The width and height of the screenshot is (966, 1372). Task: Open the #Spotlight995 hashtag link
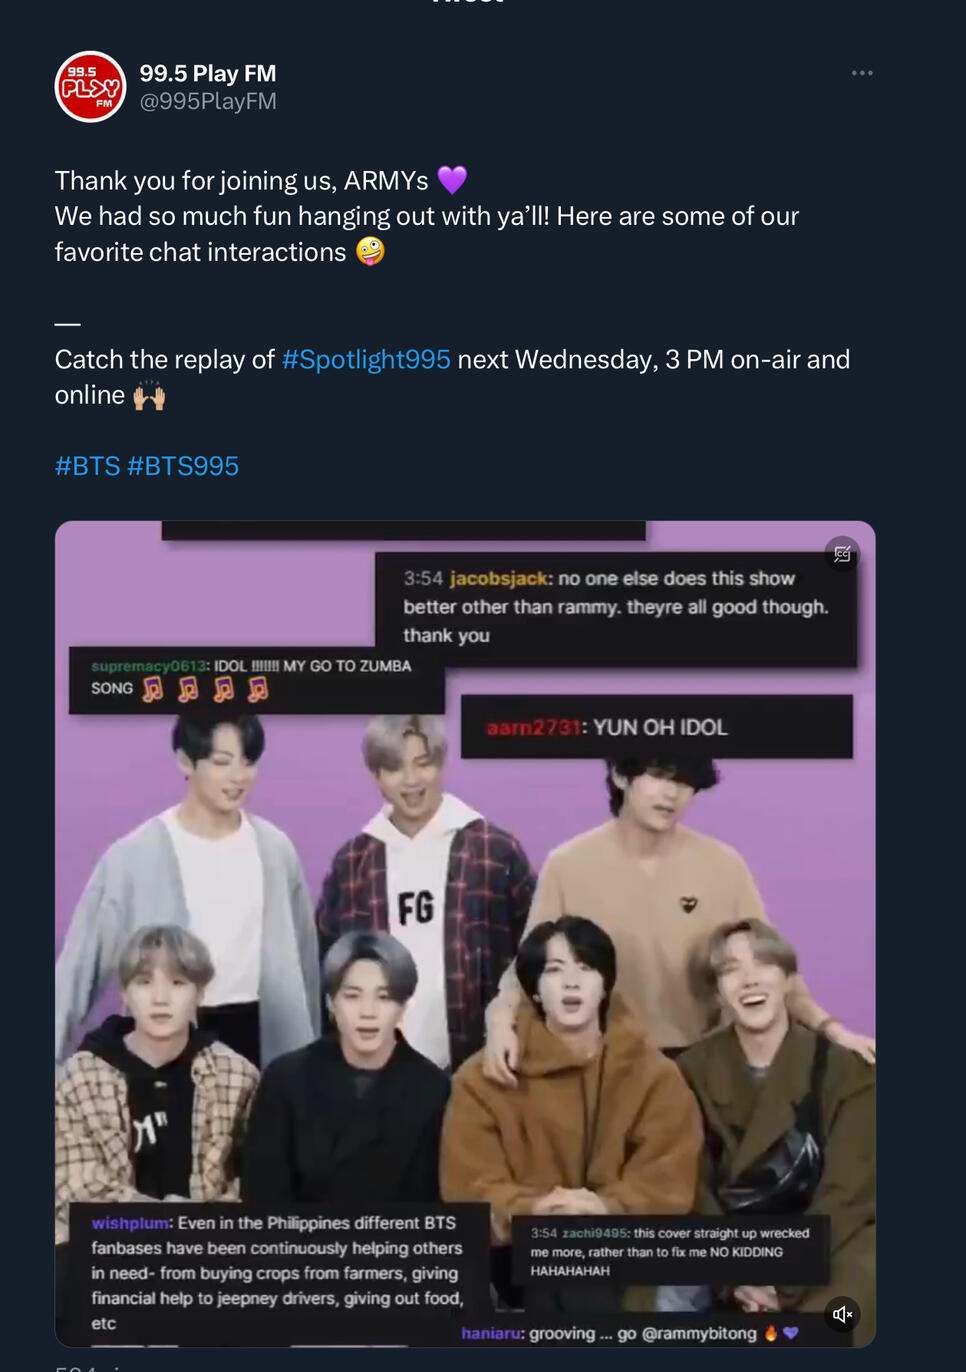(x=366, y=360)
